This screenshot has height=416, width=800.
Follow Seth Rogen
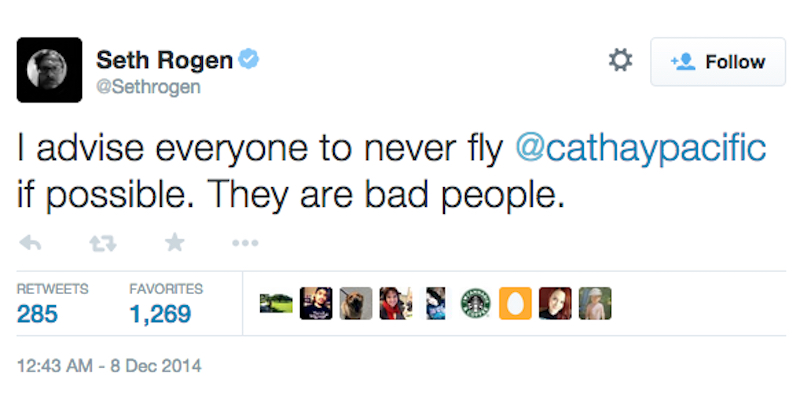point(717,62)
